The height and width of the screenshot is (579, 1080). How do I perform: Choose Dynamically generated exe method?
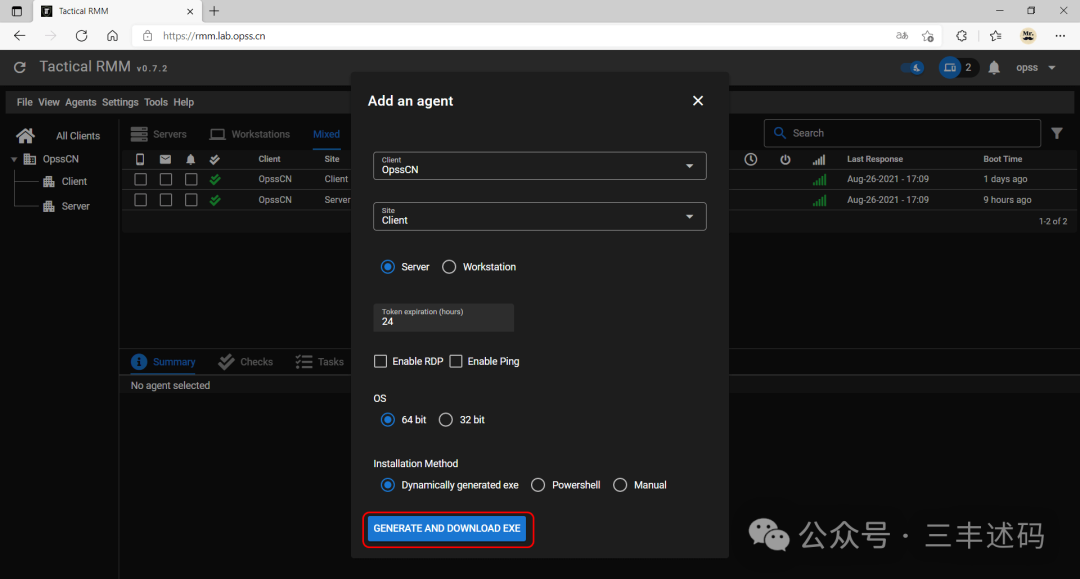[x=388, y=485]
